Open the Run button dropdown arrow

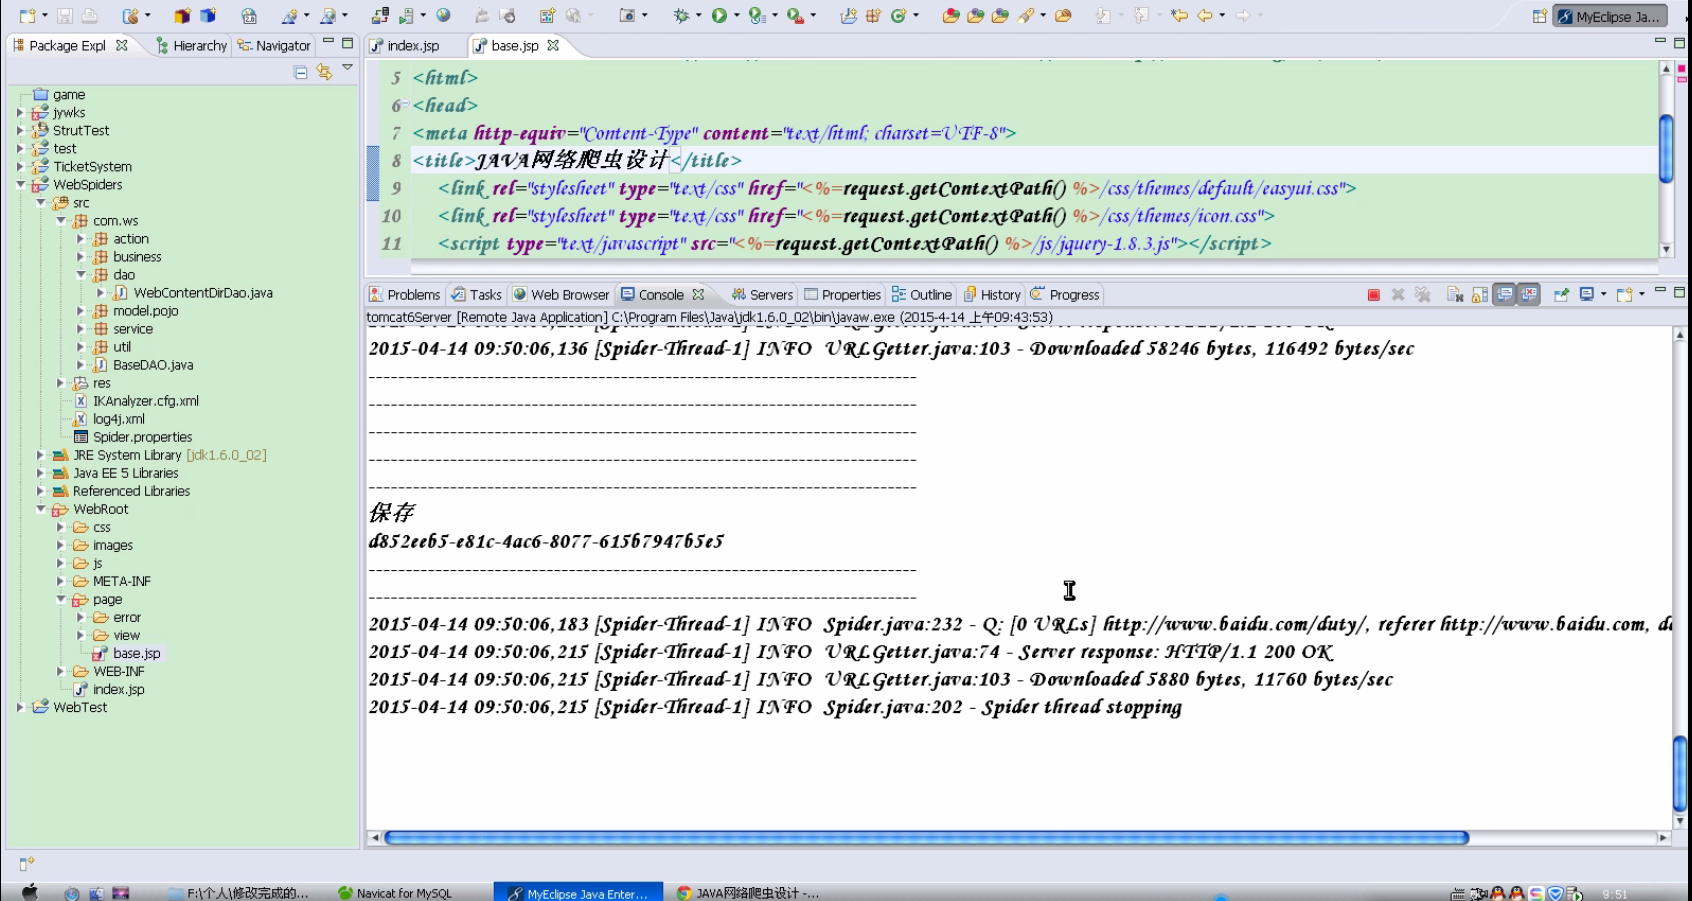tap(737, 16)
